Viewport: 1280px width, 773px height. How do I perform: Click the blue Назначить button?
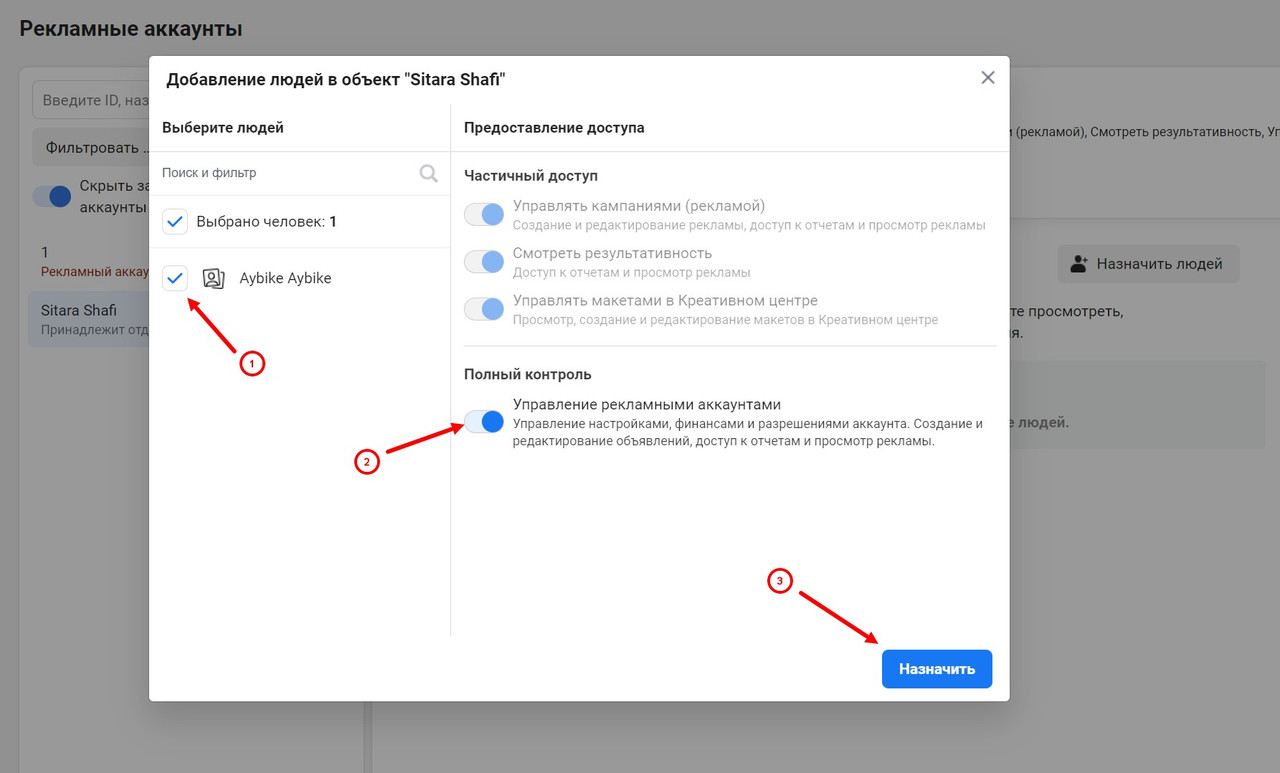click(937, 669)
